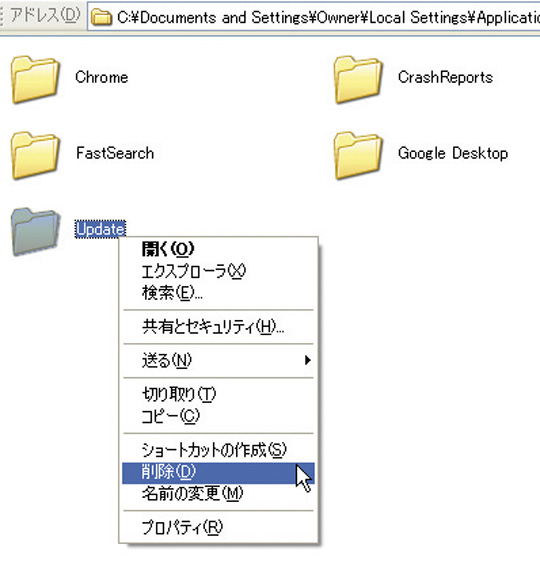Expand the 送る(N) submenu arrow
Screen dimensions: 540x571
click(x=308, y=360)
